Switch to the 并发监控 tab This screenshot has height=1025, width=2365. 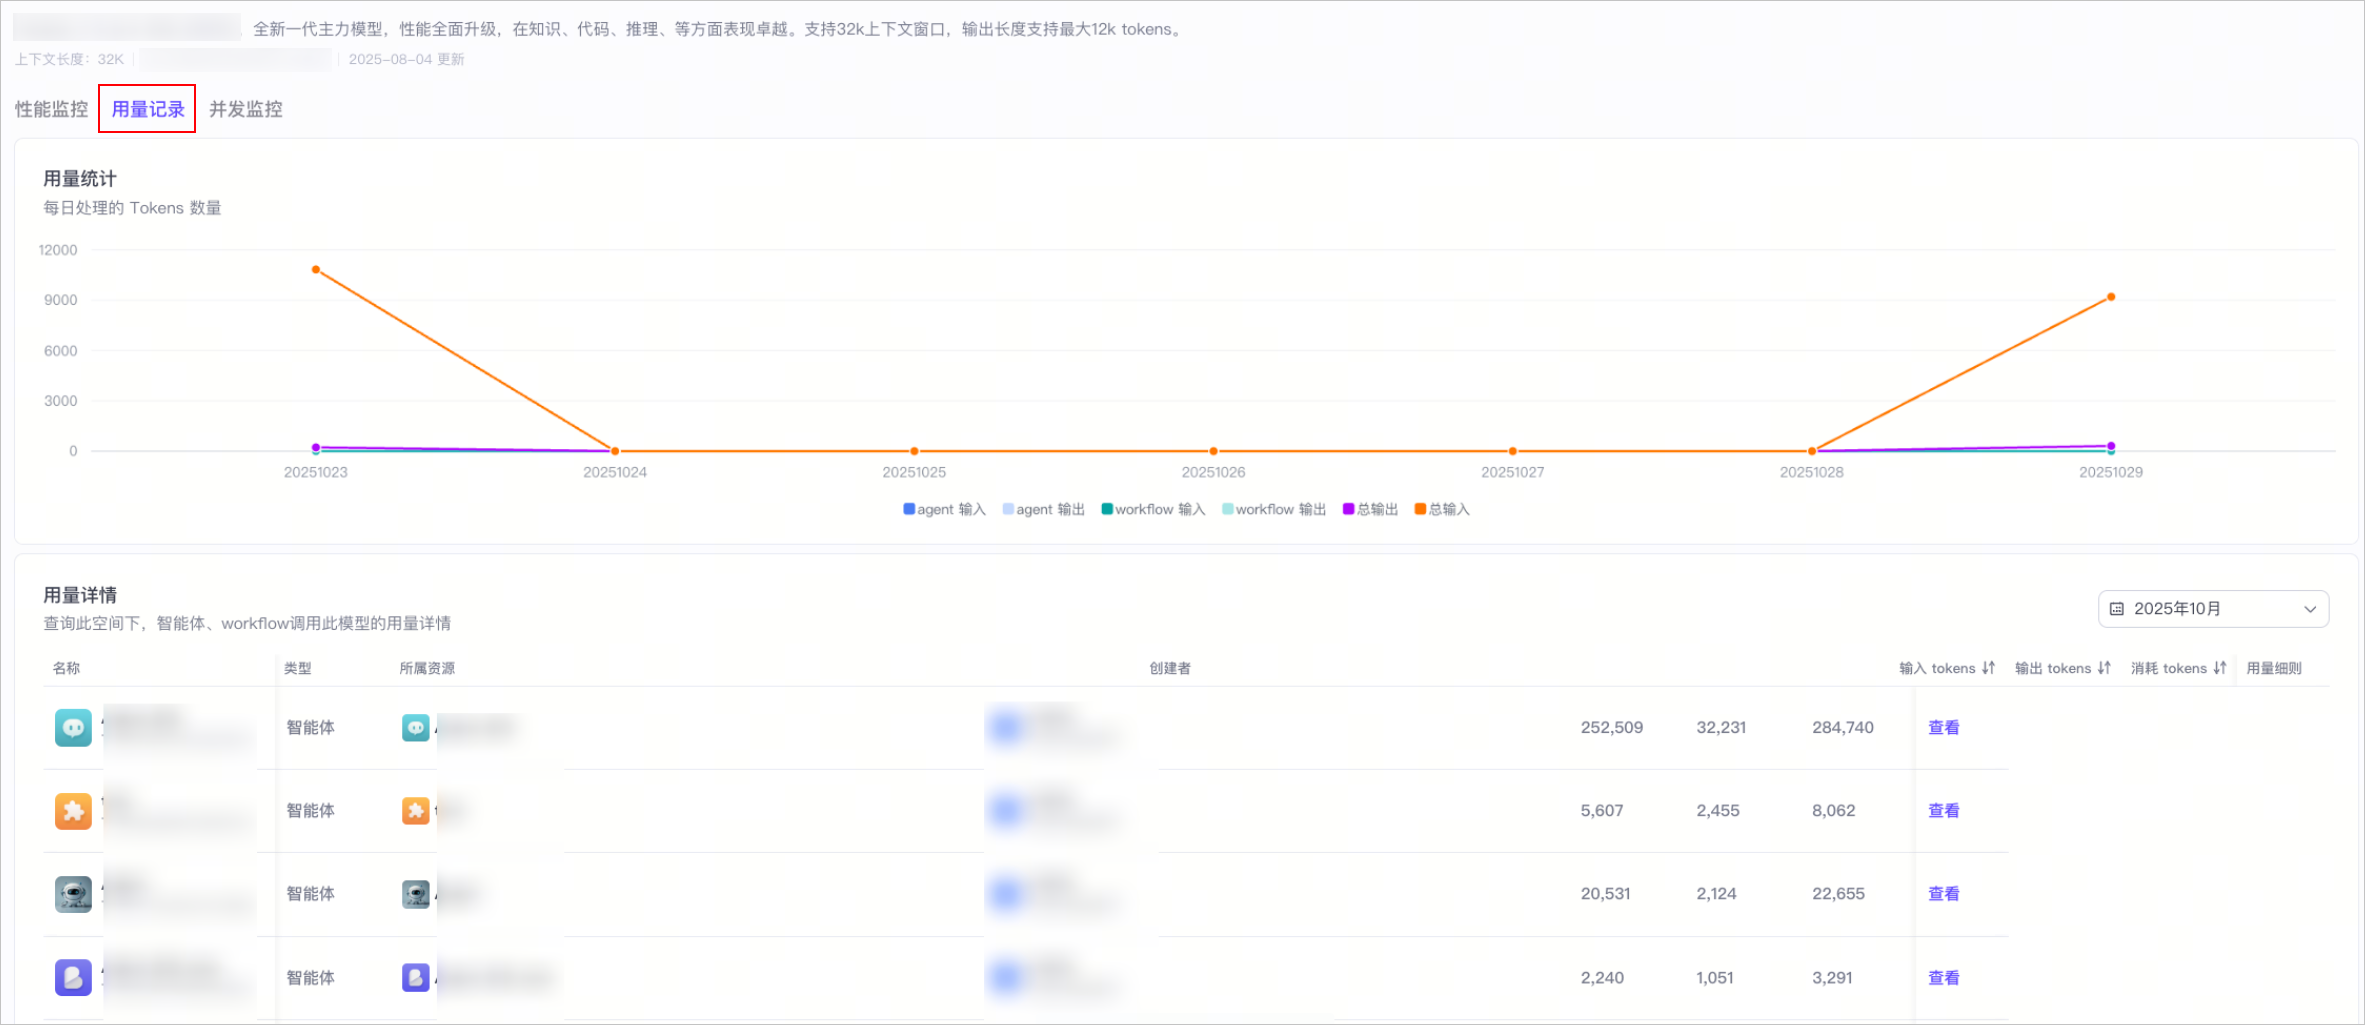point(246,109)
